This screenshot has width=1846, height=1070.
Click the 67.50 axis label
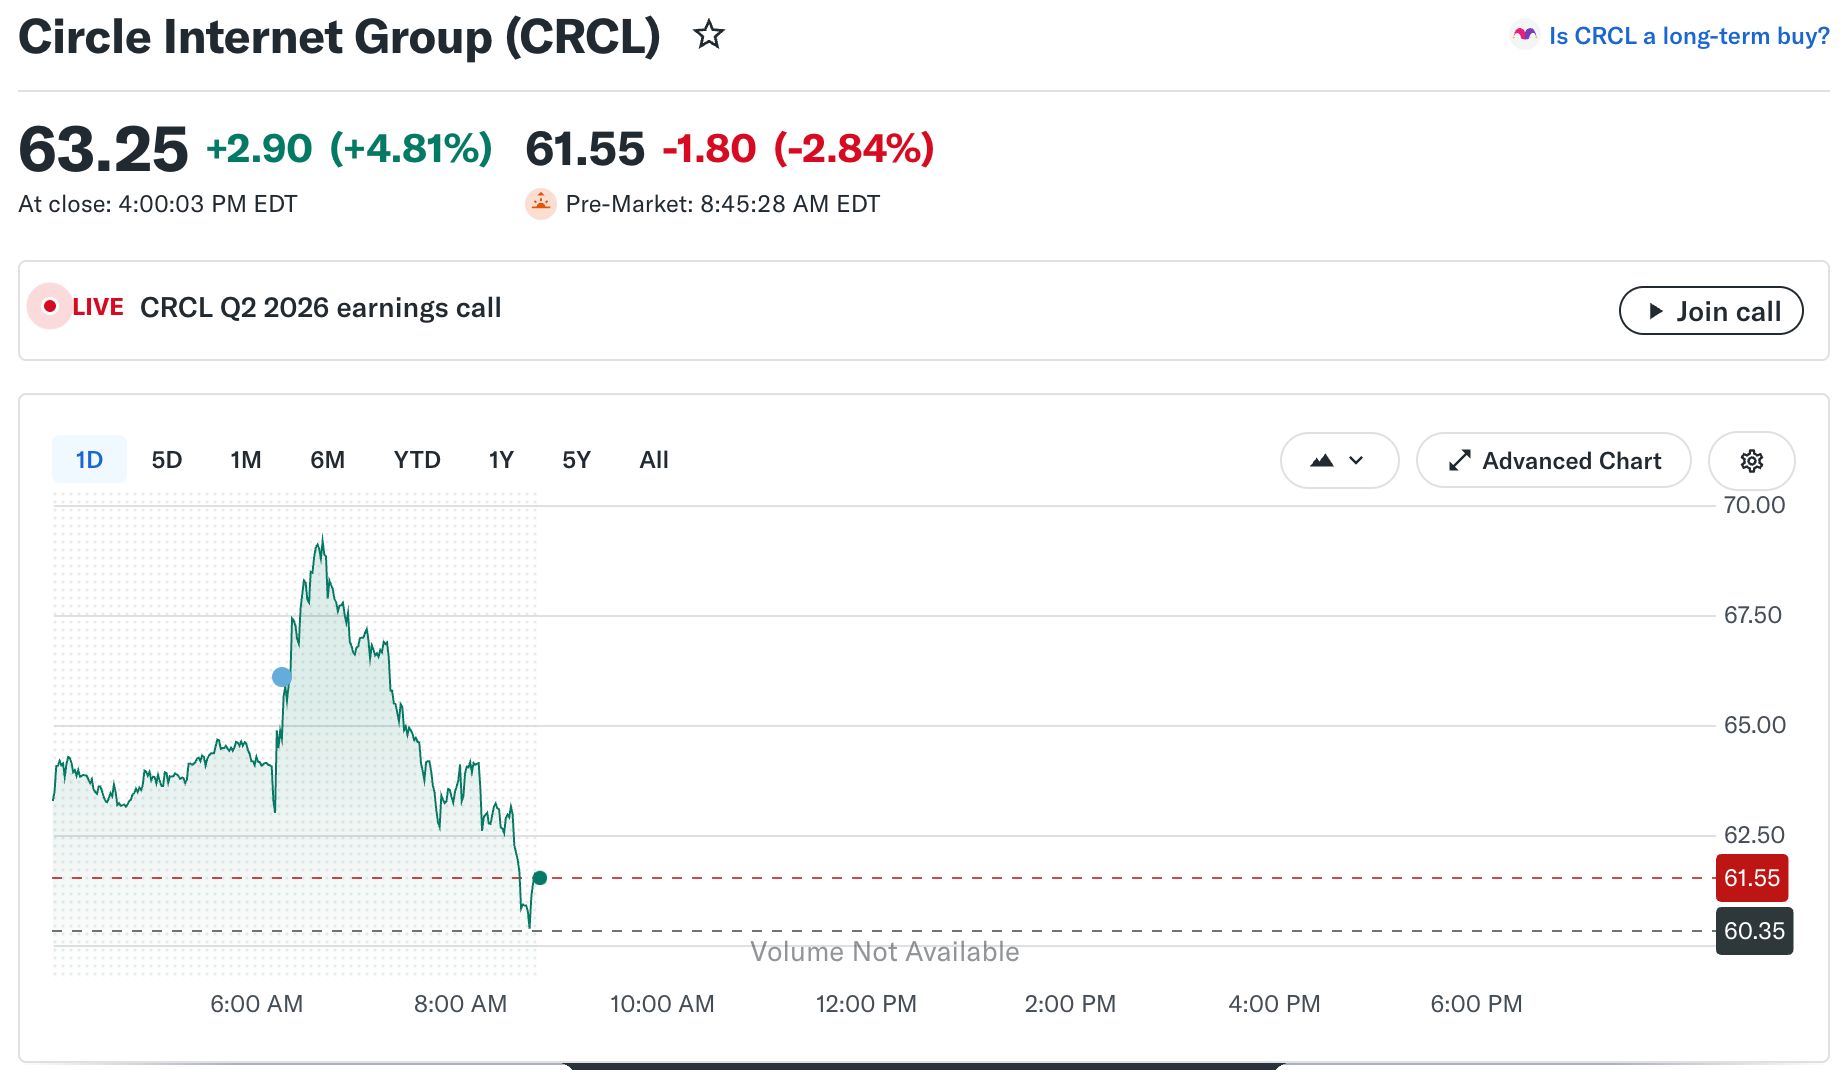point(1753,615)
